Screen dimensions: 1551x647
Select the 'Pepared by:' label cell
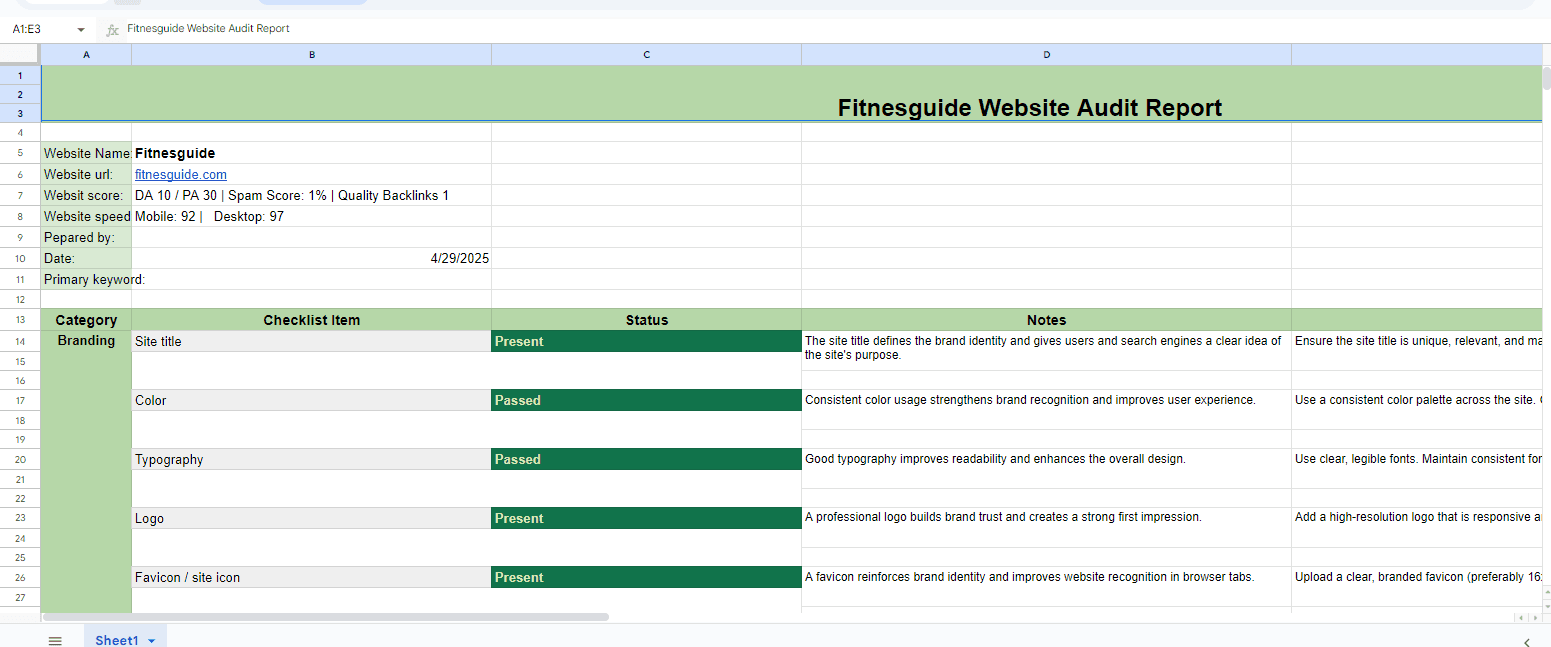[x=86, y=237]
